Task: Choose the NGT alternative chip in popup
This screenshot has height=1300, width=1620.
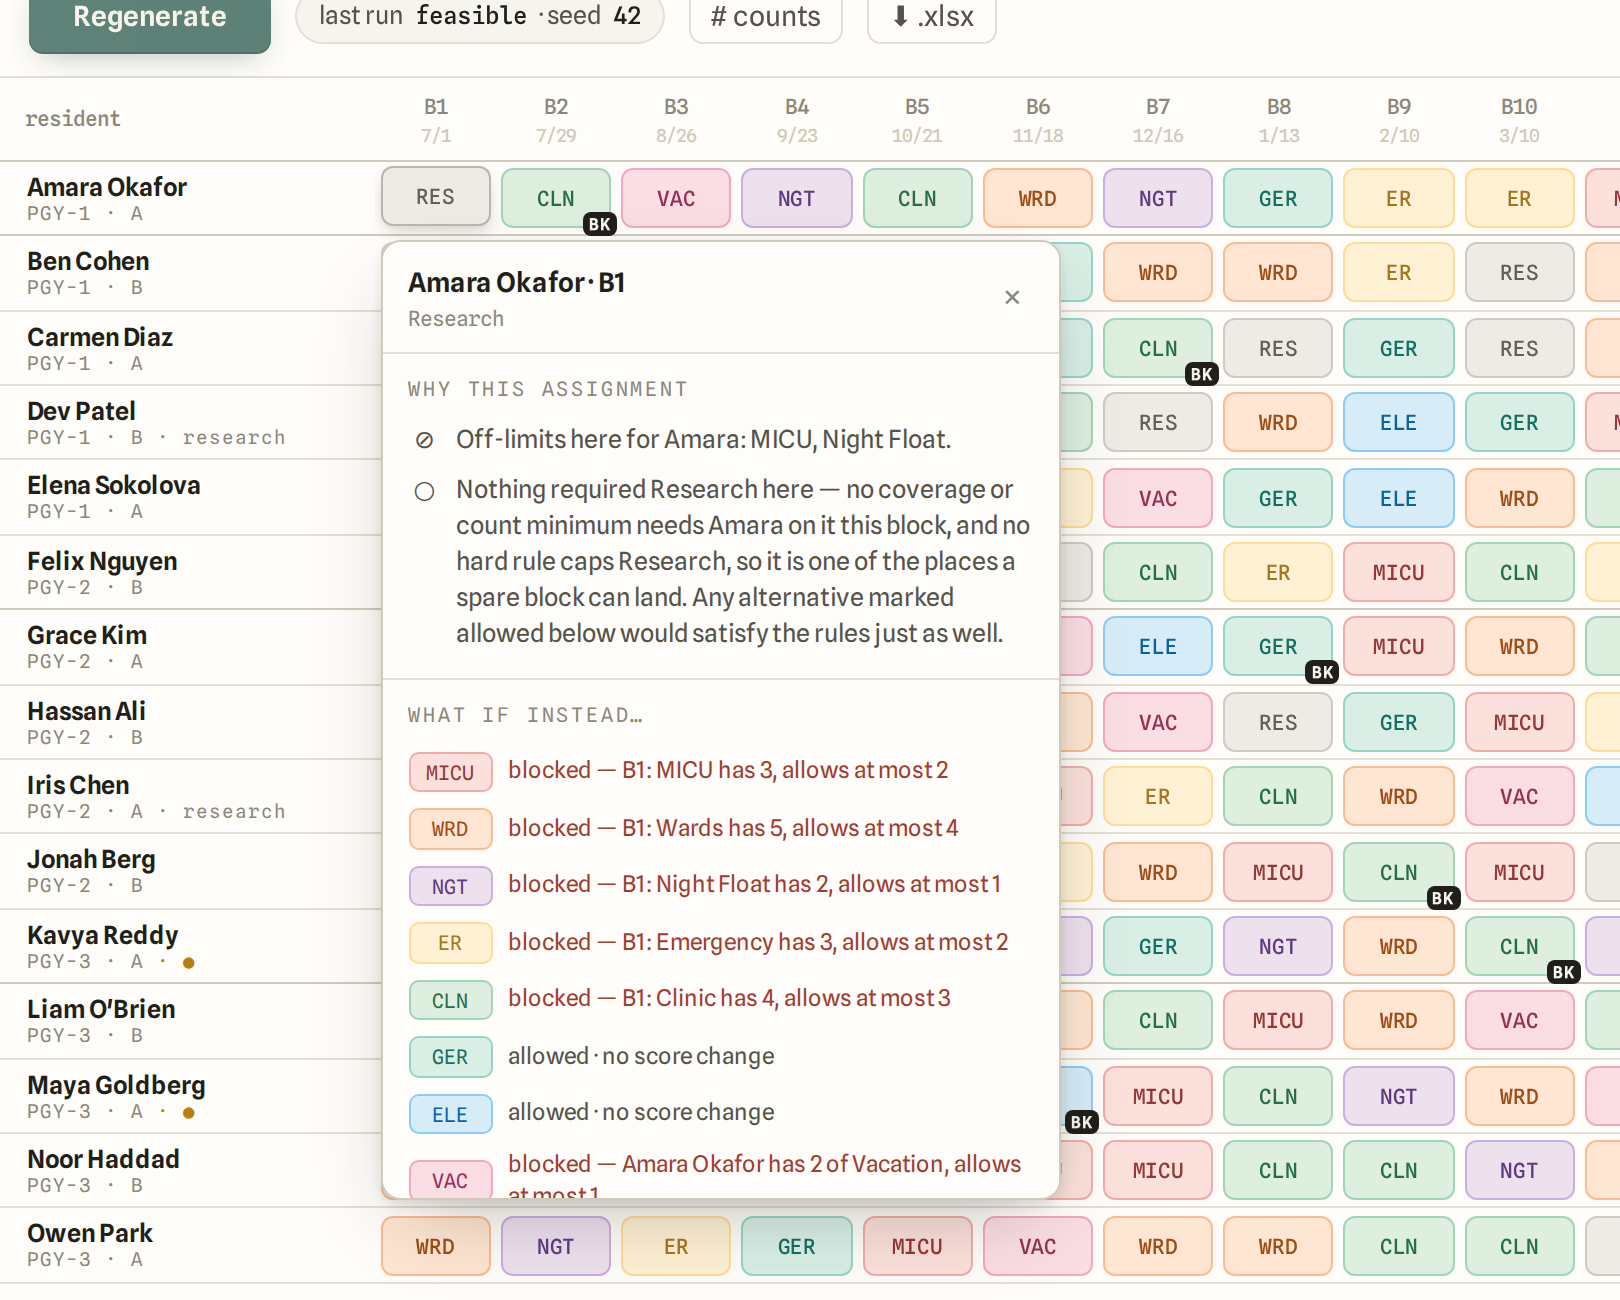Action: click(450, 886)
